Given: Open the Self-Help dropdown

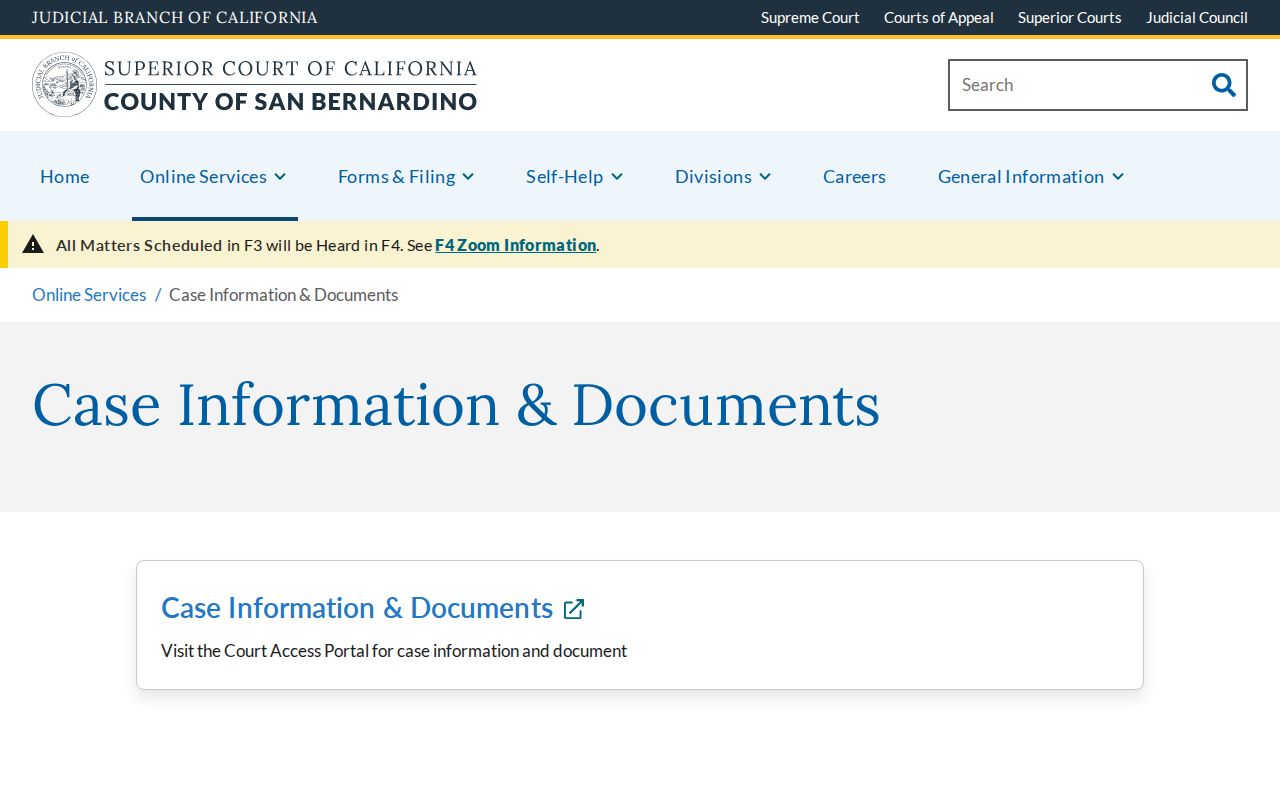Looking at the screenshot, I should coord(575,176).
